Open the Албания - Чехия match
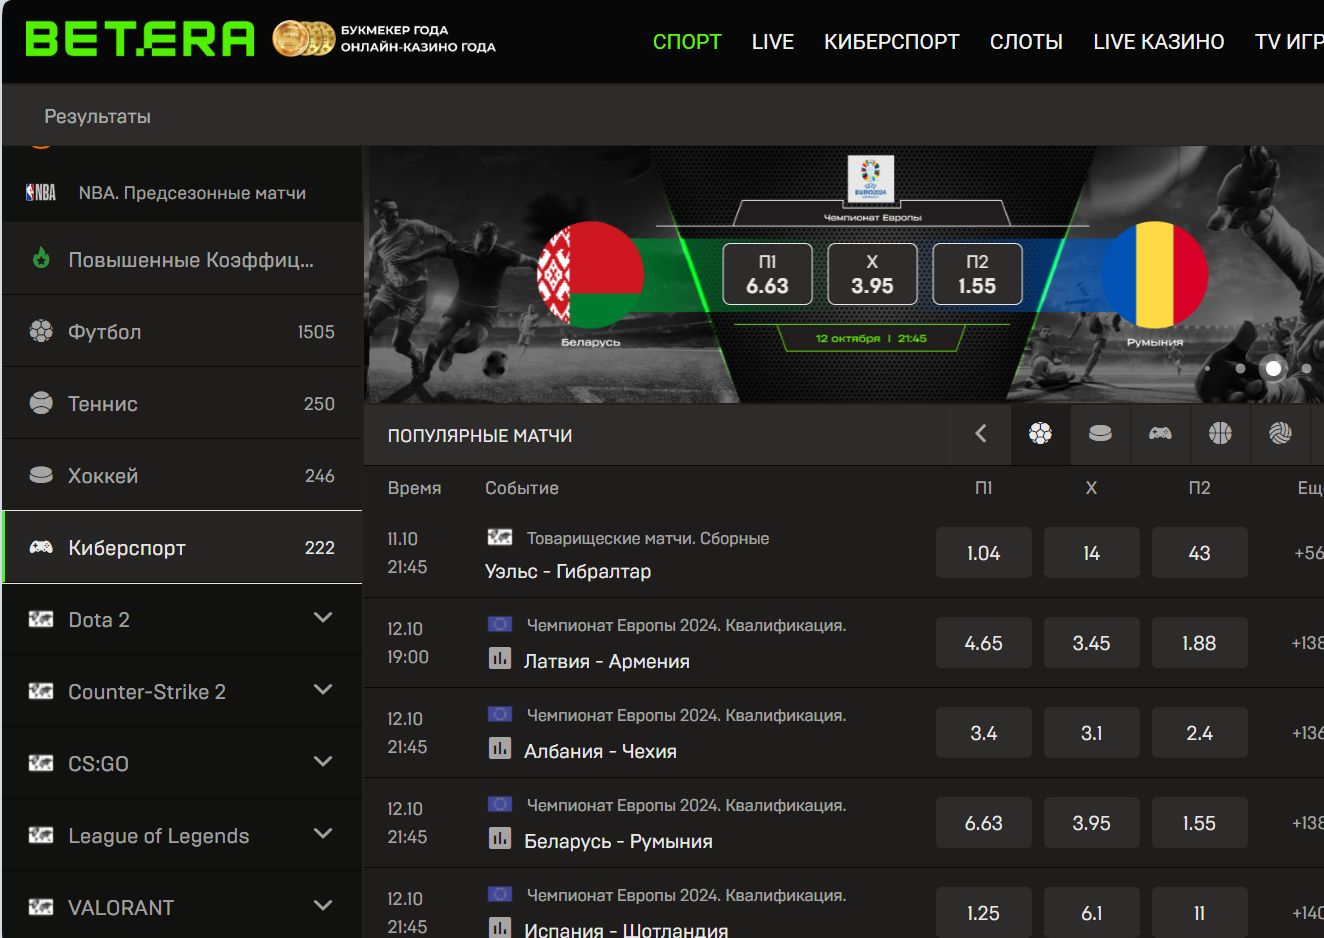Image resolution: width=1324 pixels, height=938 pixels. [600, 751]
